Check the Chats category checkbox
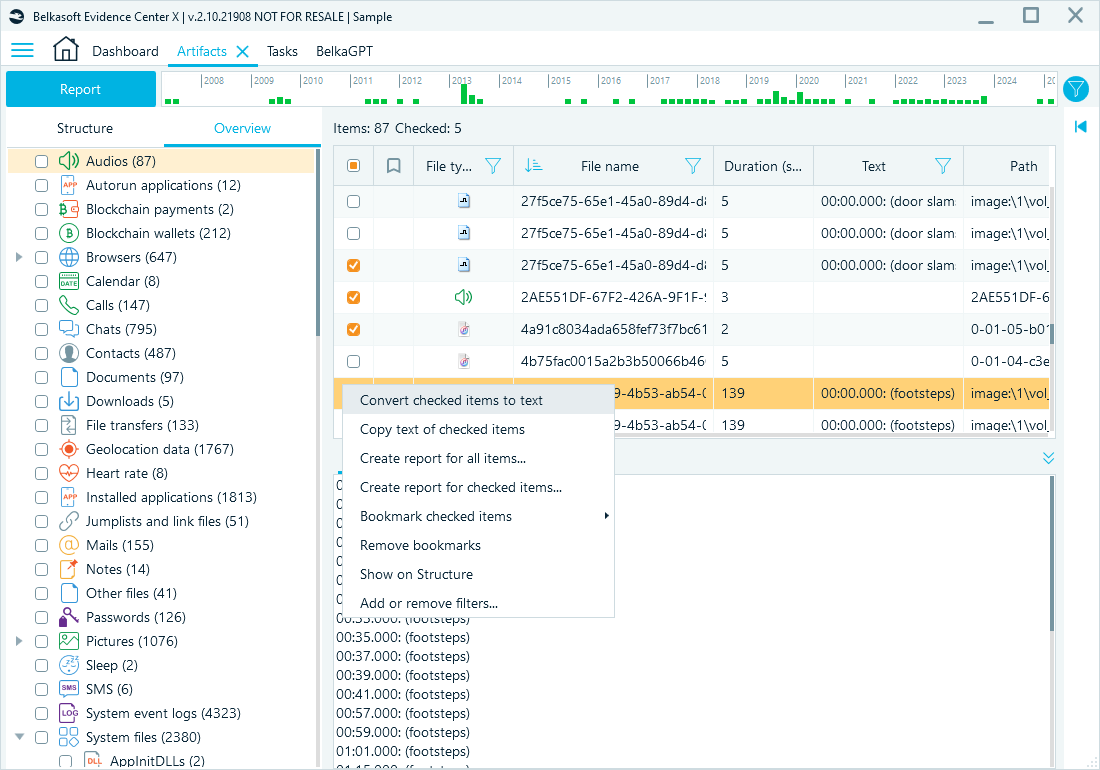1100x770 pixels. (41, 329)
